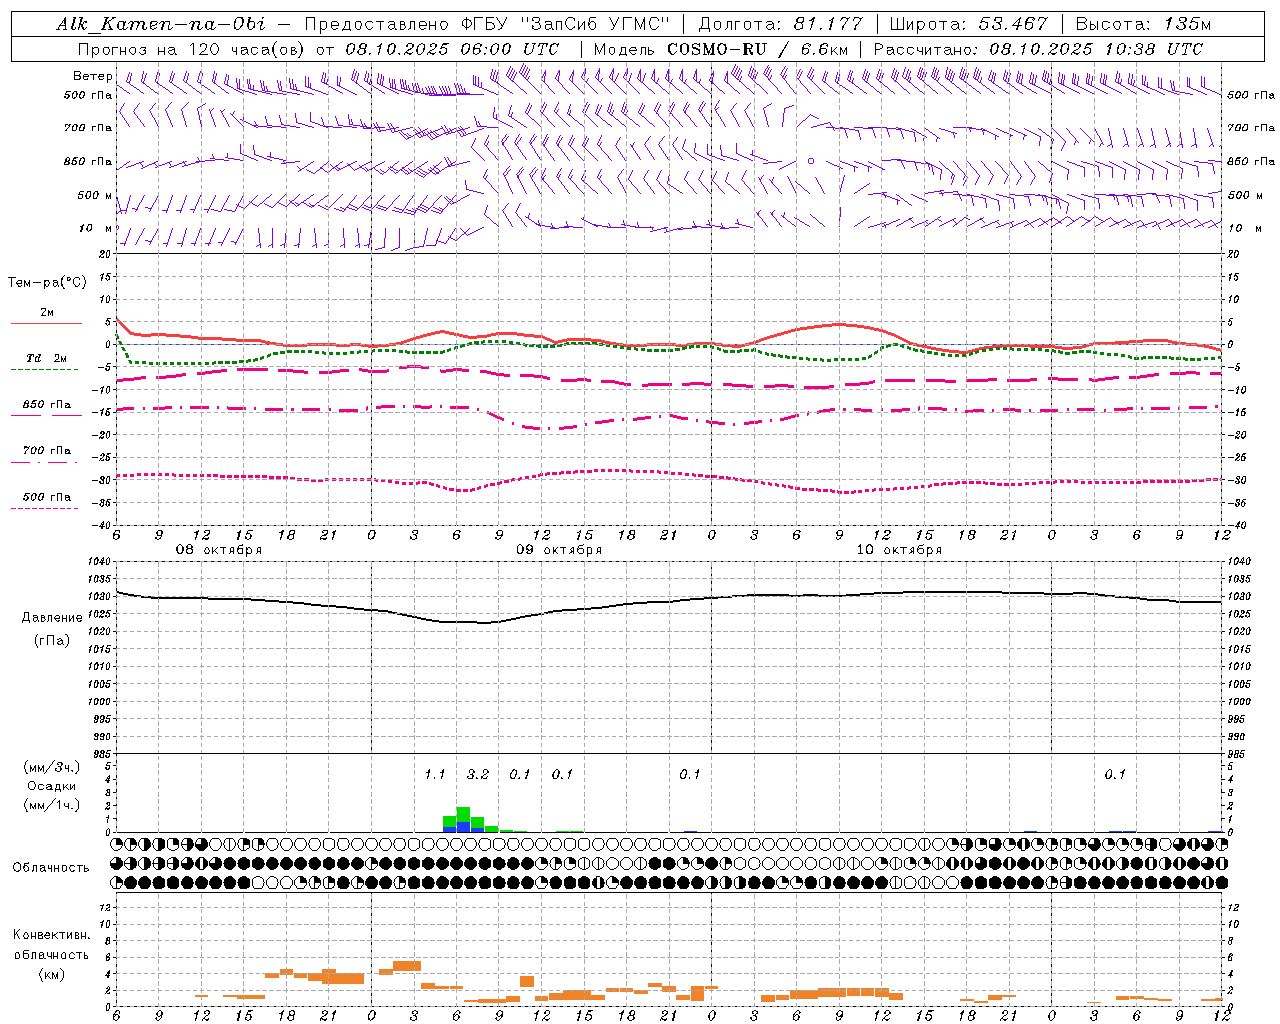This screenshot has height=1024, width=1280.
Task: Click Рассчитано: 08.10.2025 10:38 UTC text
Action: tap(1038, 49)
